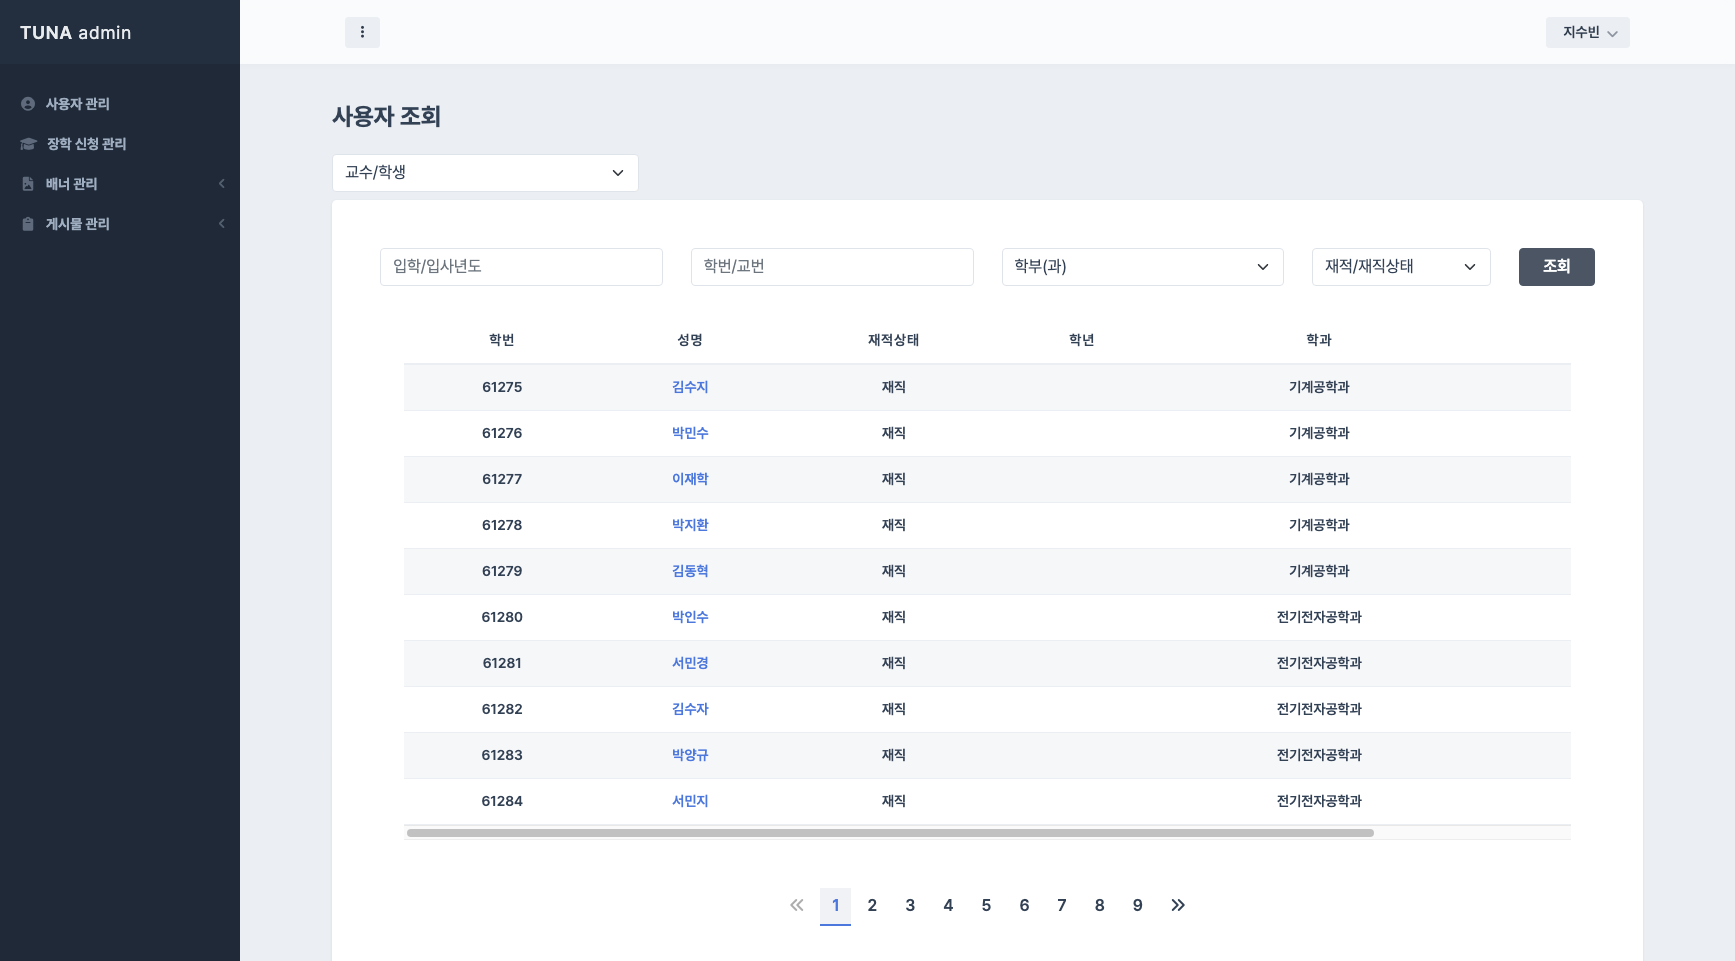The image size is (1735, 961).
Task: Expand the 배너 관리 submenu chevron
Action: coord(221,184)
